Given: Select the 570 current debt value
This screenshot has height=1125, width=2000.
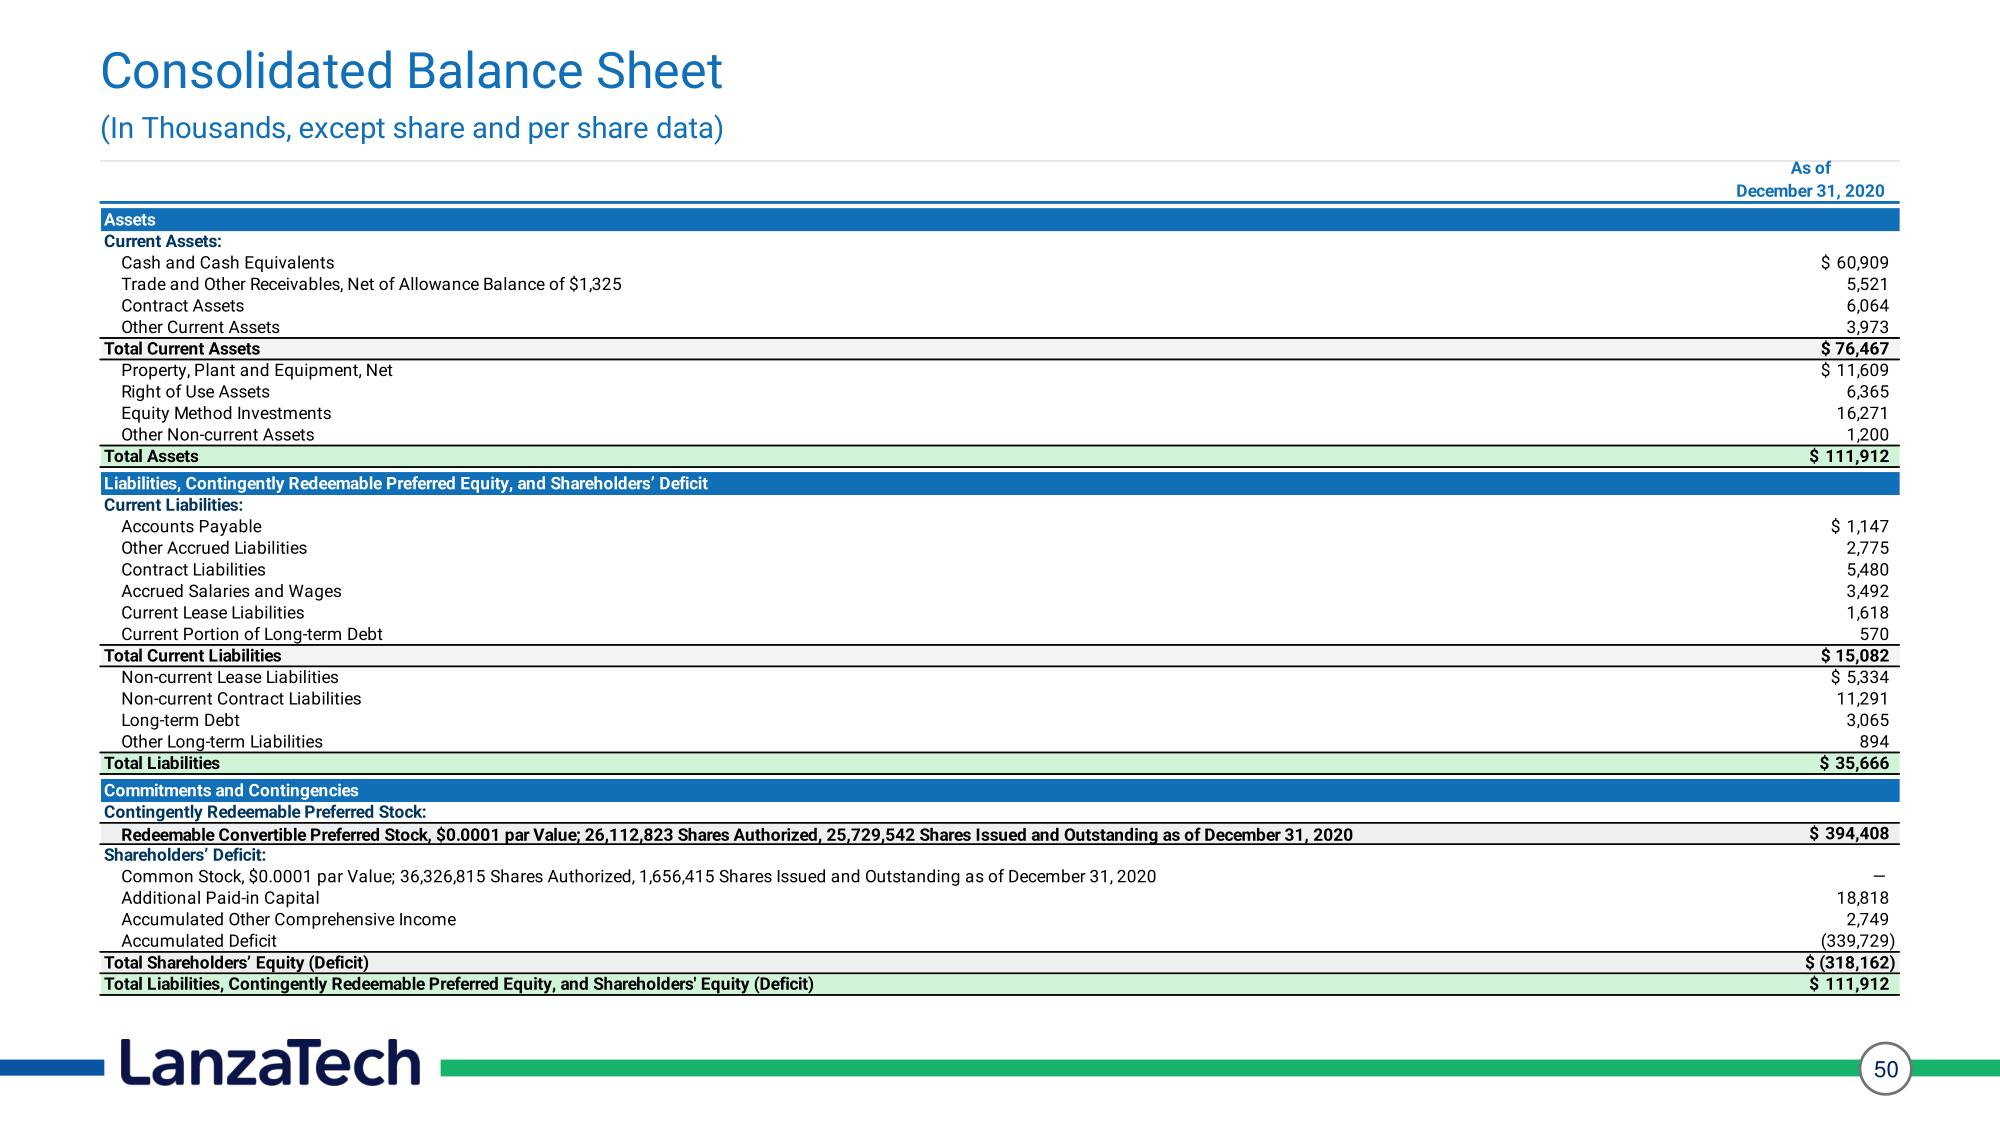Looking at the screenshot, I should (x=1874, y=634).
